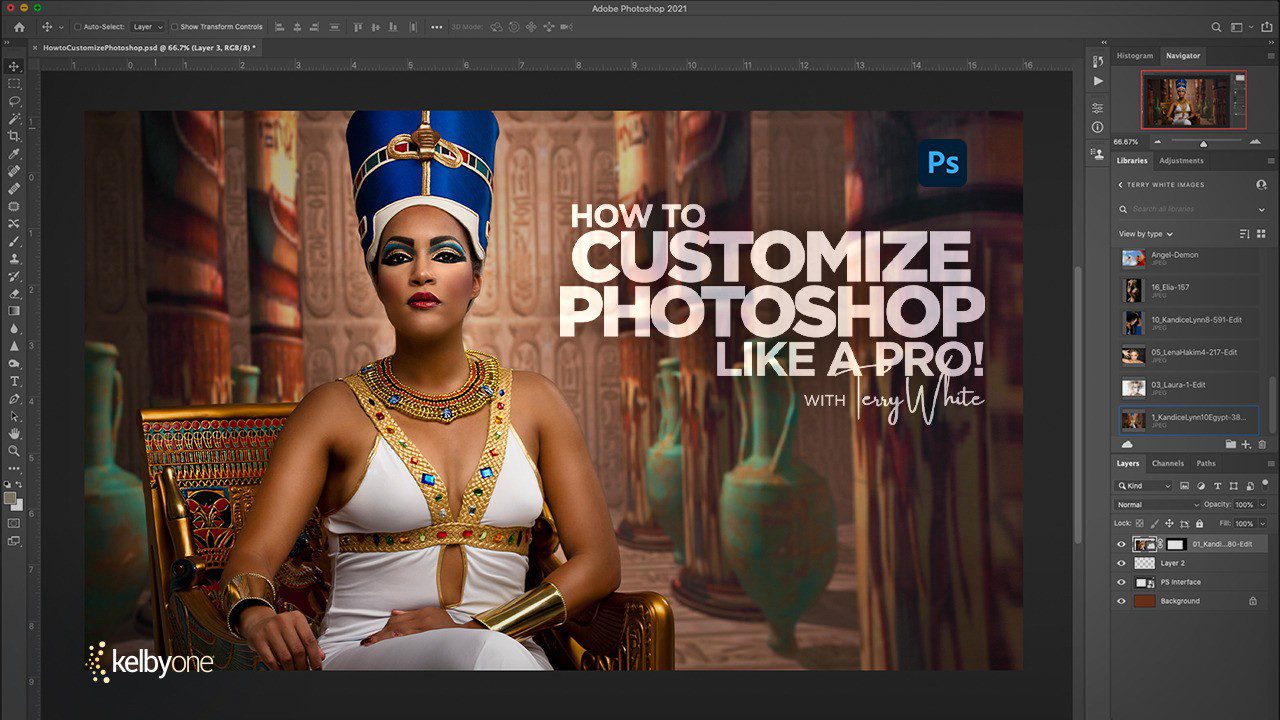Hide the PS Interface layer
Viewport: 1280px width, 720px height.
click(1121, 582)
